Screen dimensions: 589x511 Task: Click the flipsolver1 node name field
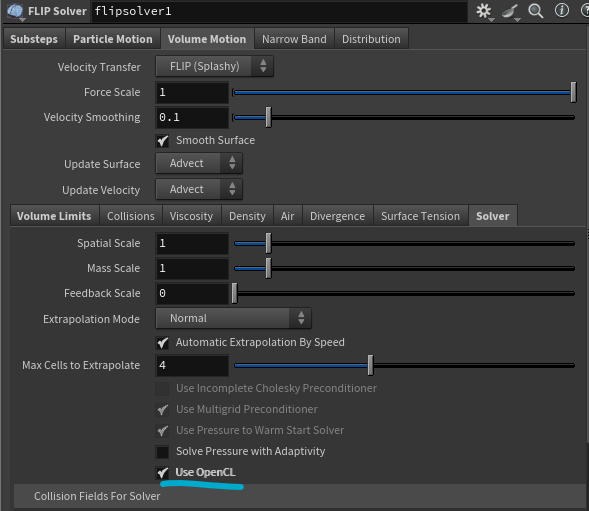279,11
